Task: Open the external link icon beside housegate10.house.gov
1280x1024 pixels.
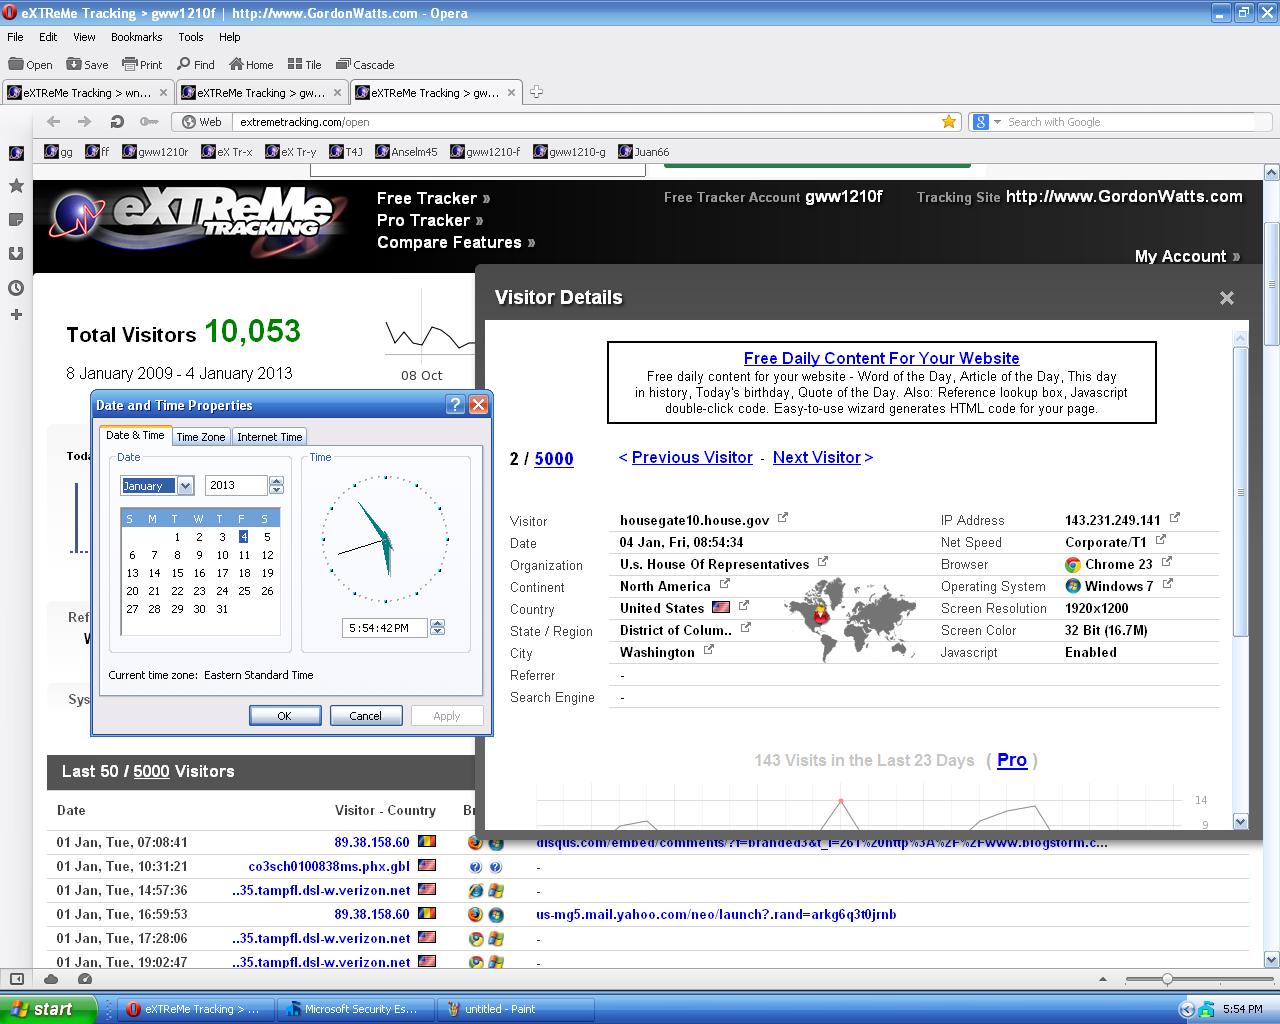Action: pyautogui.click(x=783, y=518)
